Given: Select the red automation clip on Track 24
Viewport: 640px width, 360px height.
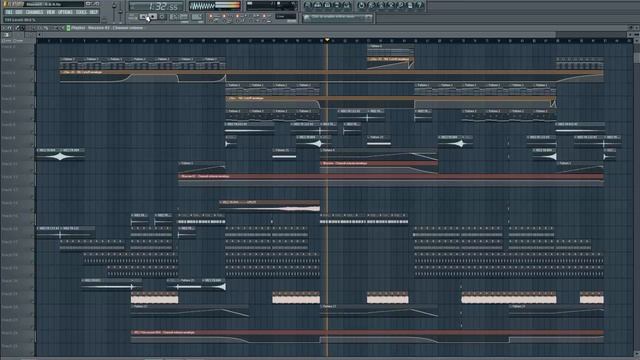Looking at the screenshot, I should 367,336.
